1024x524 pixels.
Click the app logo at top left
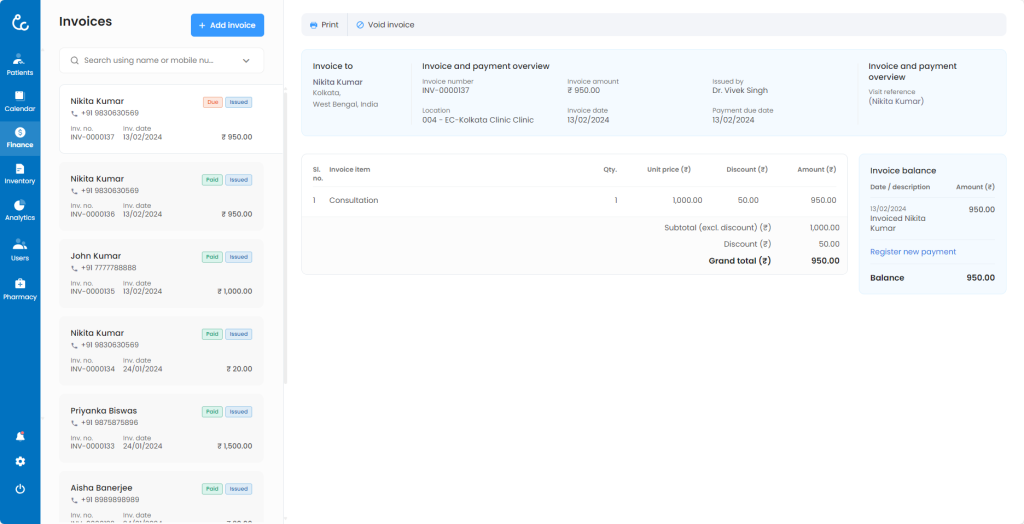(20, 22)
